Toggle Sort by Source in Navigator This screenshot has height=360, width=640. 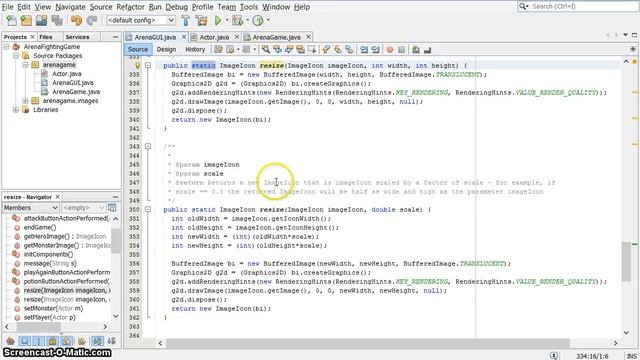(111, 341)
